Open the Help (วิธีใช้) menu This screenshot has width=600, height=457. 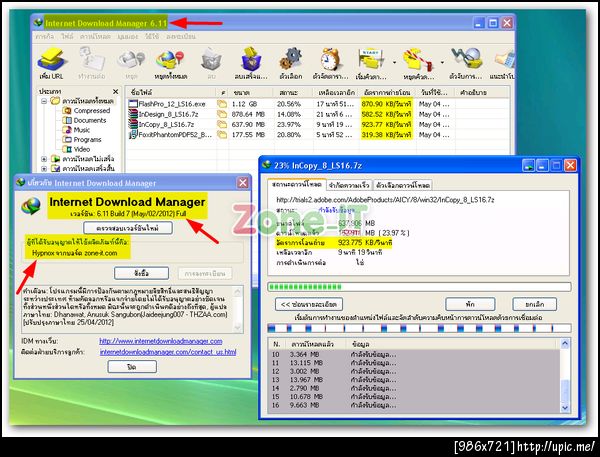coord(152,36)
